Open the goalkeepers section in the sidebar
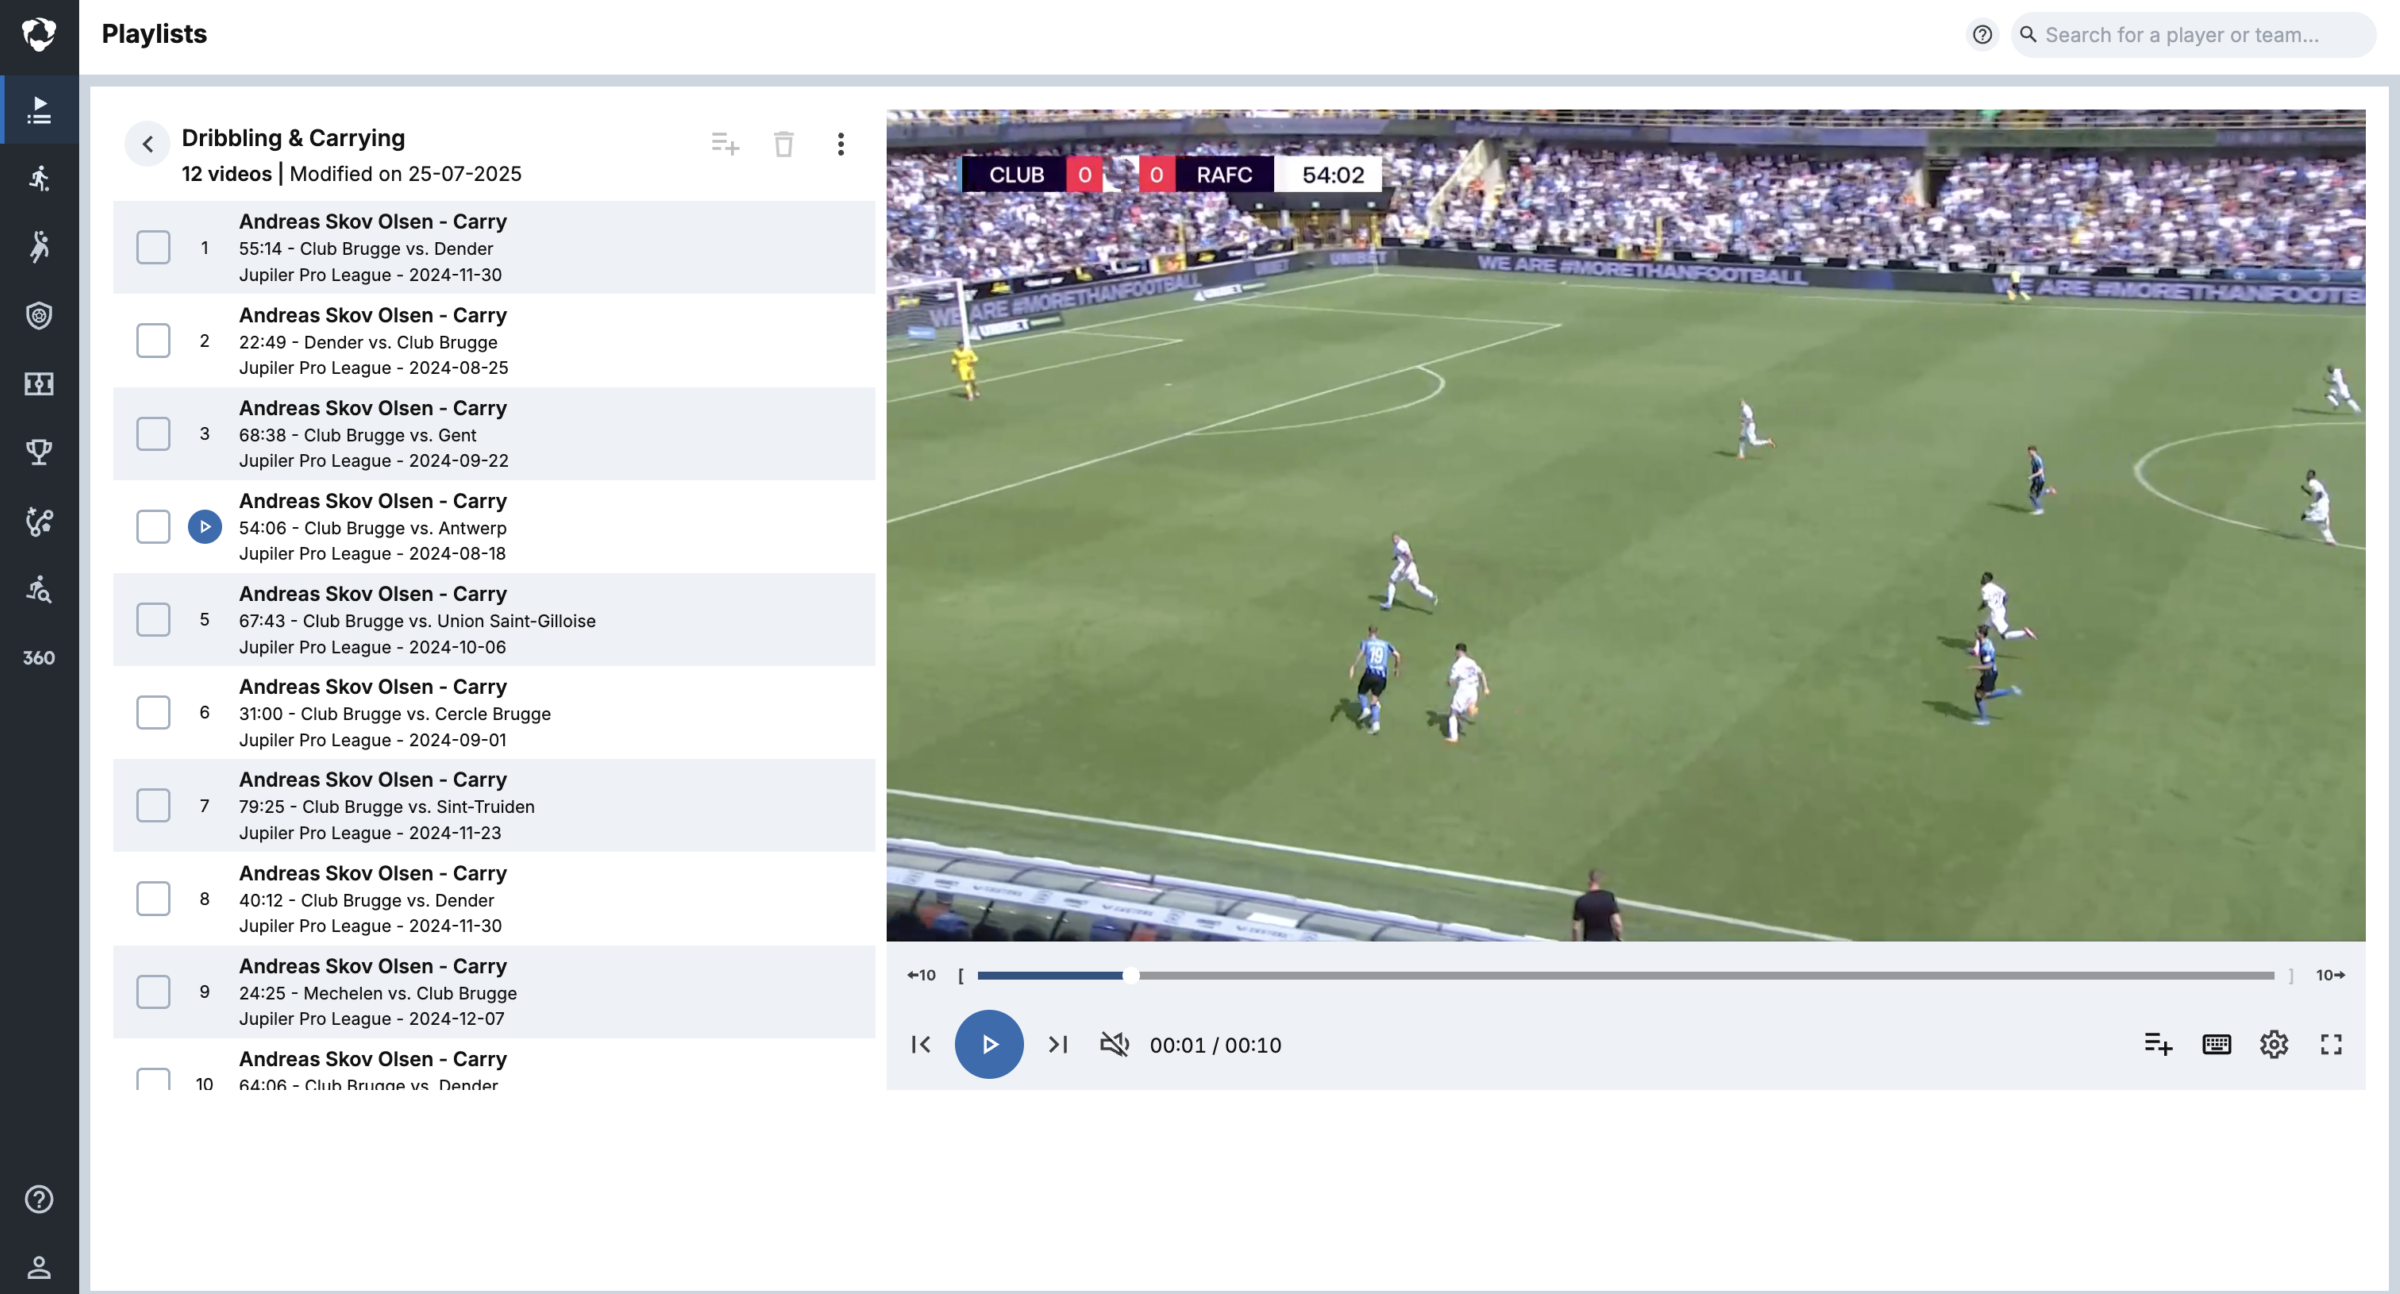 (x=39, y=246)
